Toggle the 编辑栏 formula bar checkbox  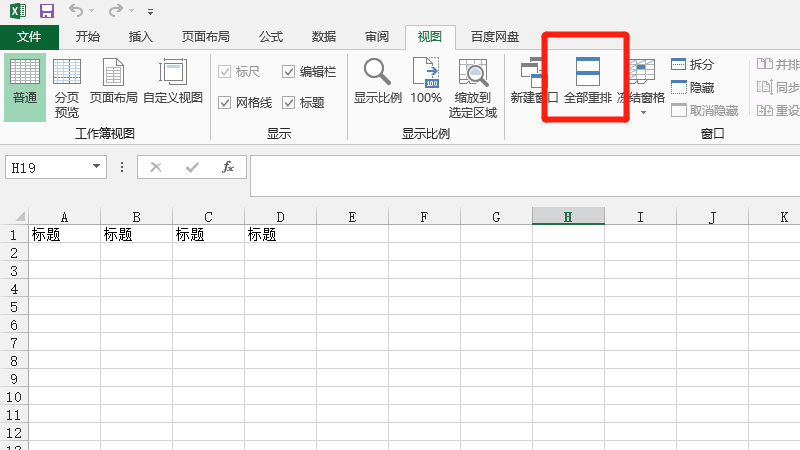point(289,72)
